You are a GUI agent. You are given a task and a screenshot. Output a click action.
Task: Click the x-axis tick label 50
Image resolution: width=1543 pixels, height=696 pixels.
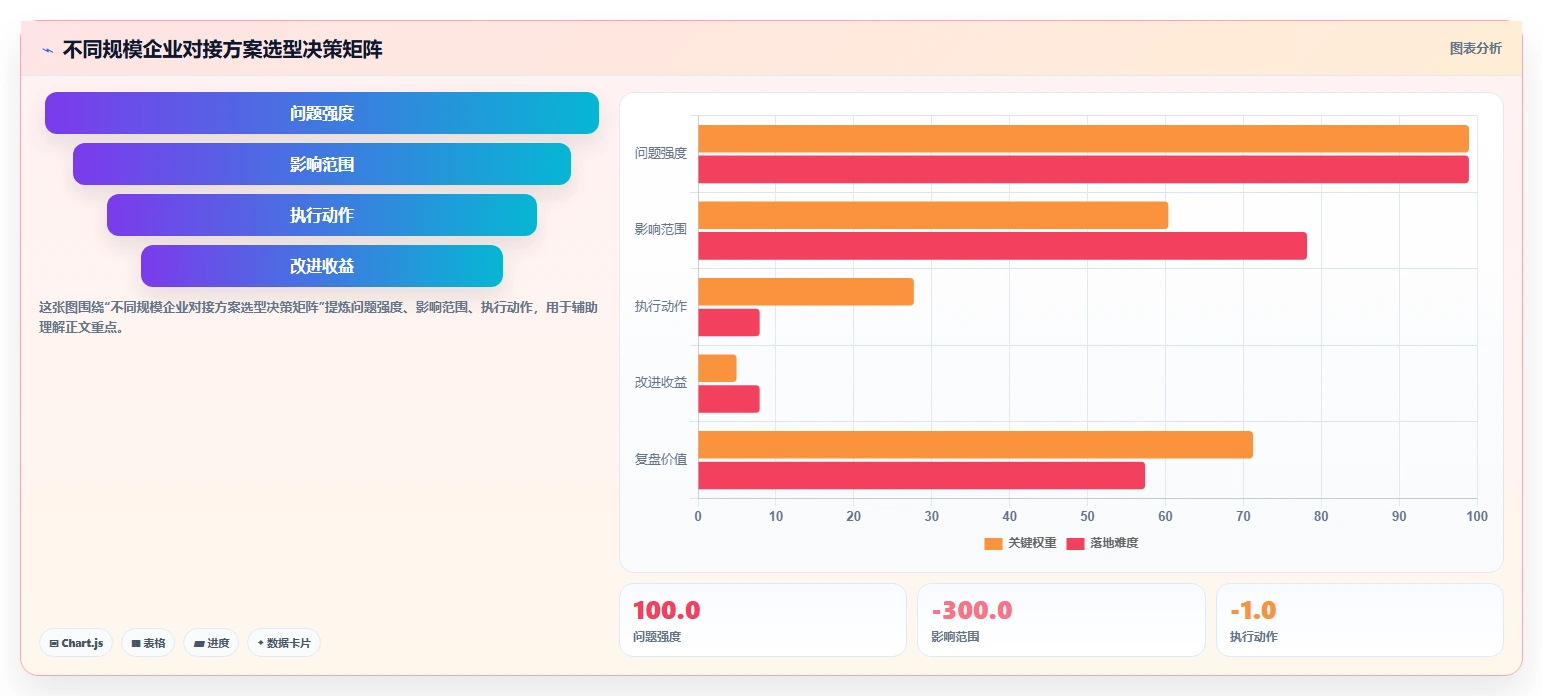coord(1087,517)
